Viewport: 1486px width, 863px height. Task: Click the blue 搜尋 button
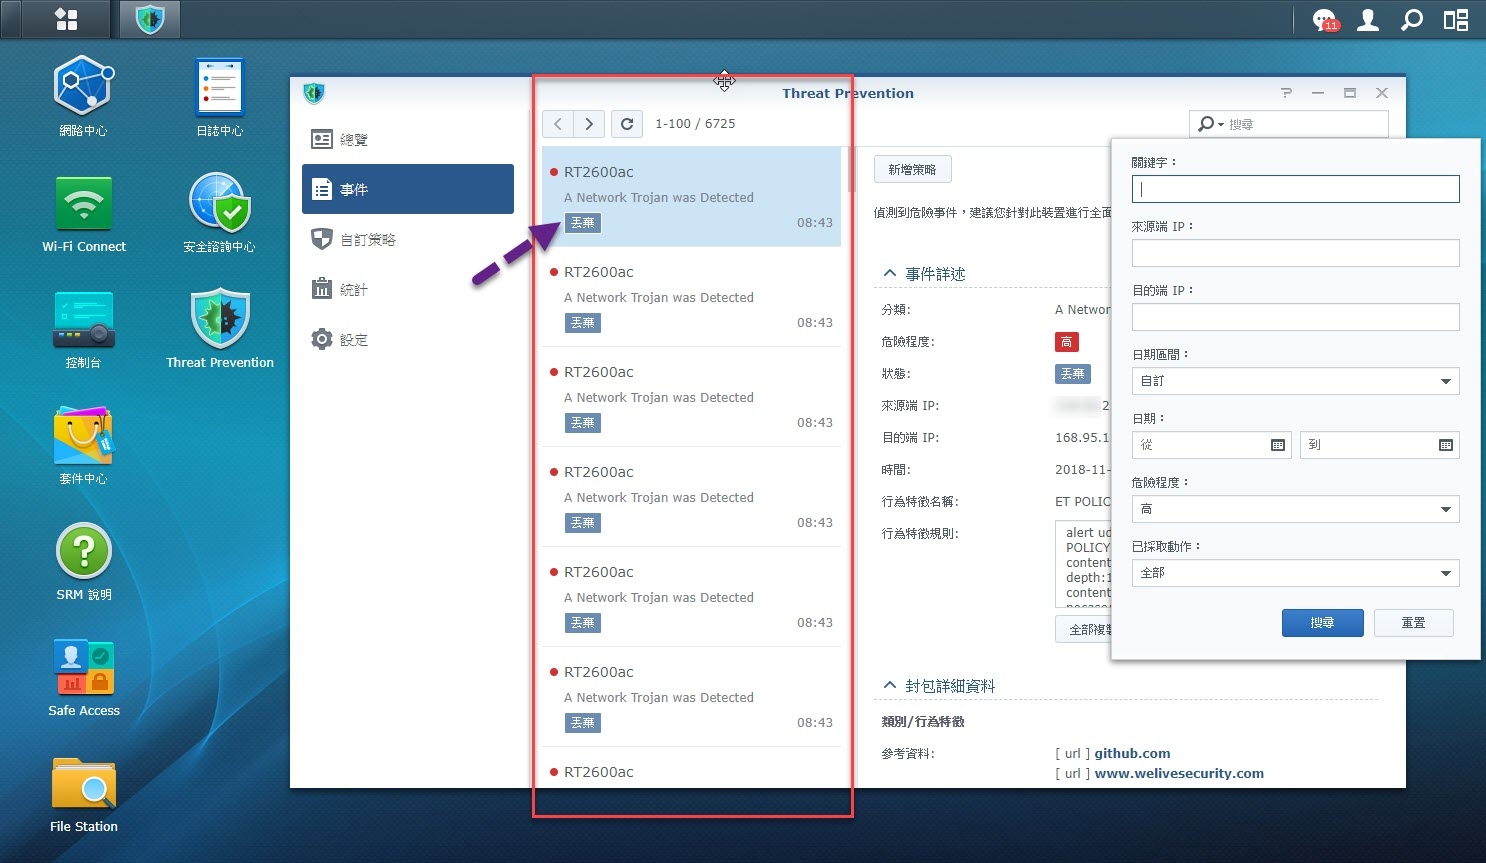1322,623
